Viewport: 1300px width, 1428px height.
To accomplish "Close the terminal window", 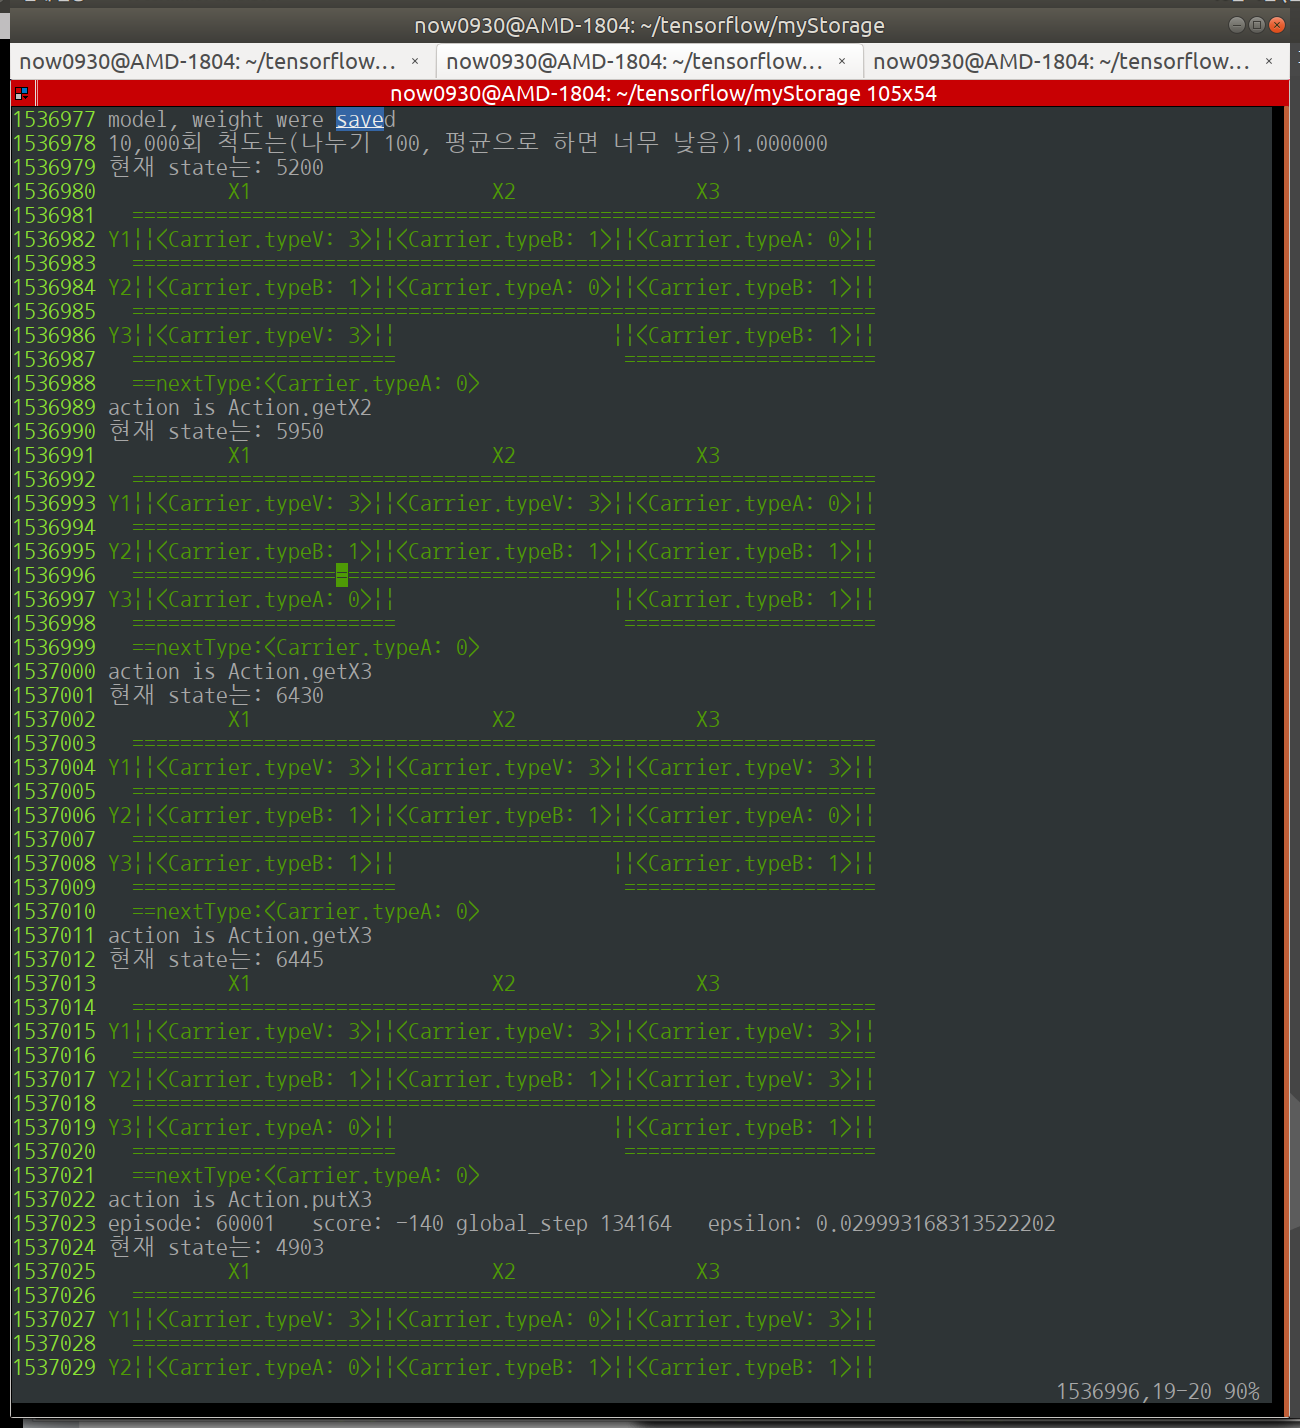I will pyautogui.click(x=1277, y=25).
